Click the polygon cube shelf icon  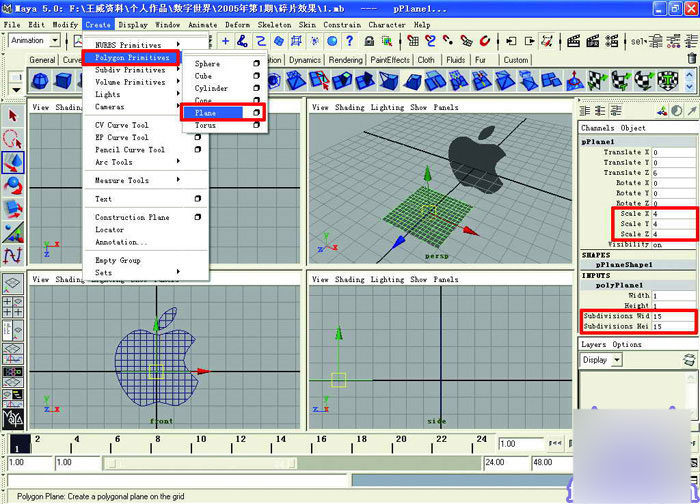(63, 81)
